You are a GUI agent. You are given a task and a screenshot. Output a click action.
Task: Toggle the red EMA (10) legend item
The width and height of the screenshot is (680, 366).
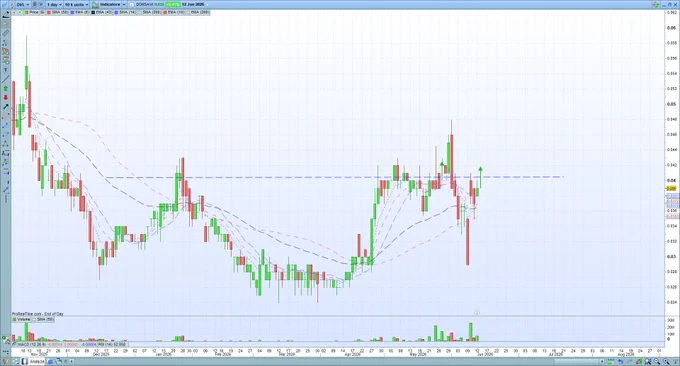174,12
